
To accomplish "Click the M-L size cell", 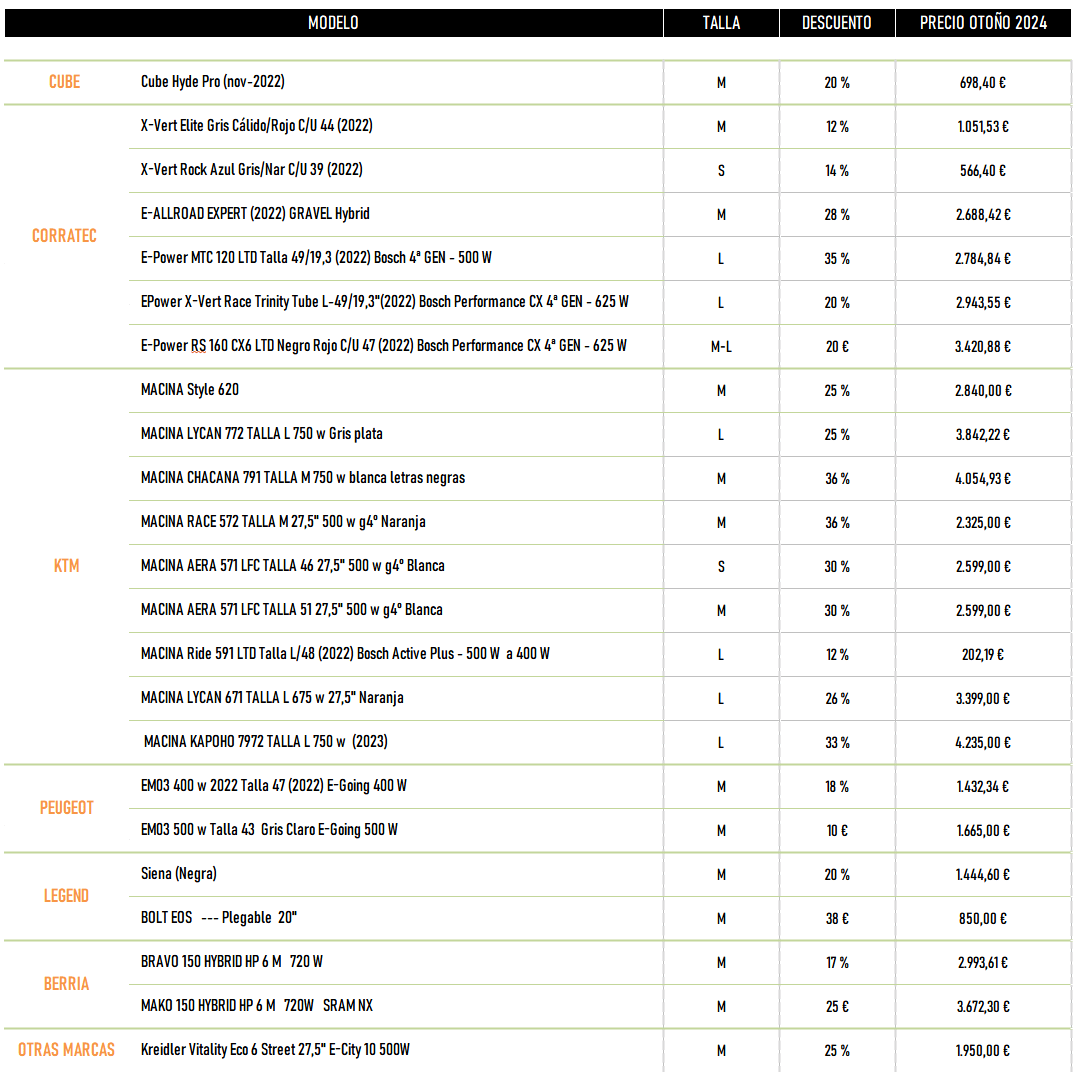I will (x=721, y=347).
